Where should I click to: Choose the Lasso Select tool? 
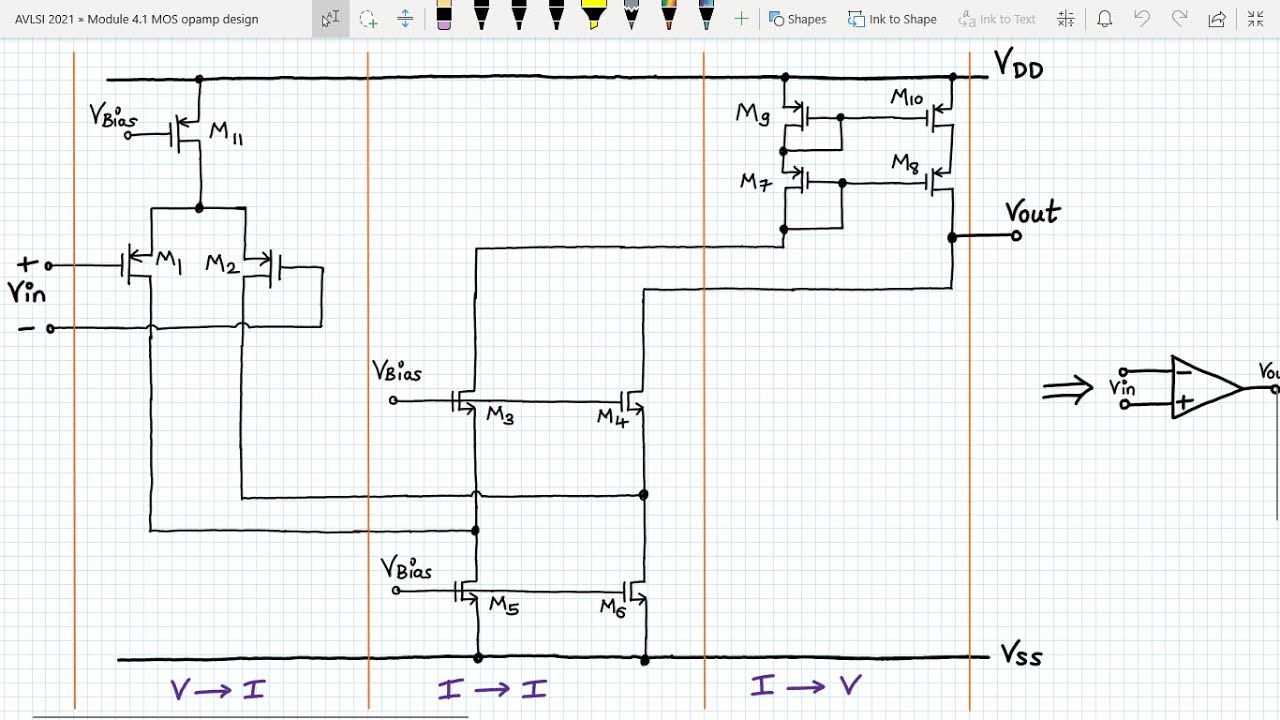[x=368, y=19]
